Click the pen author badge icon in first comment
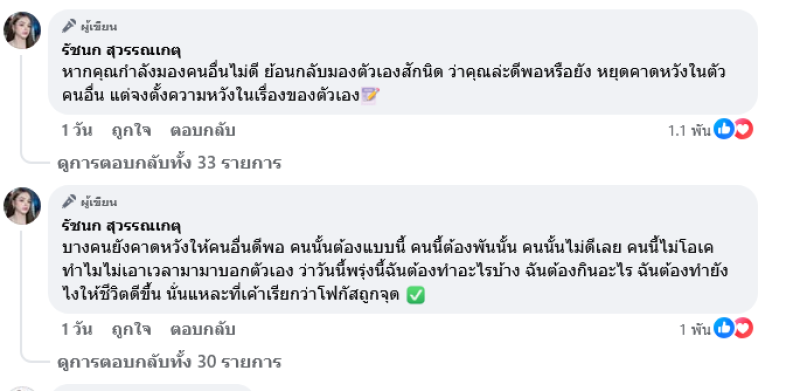The image size is (800, 391). (69, 26)
